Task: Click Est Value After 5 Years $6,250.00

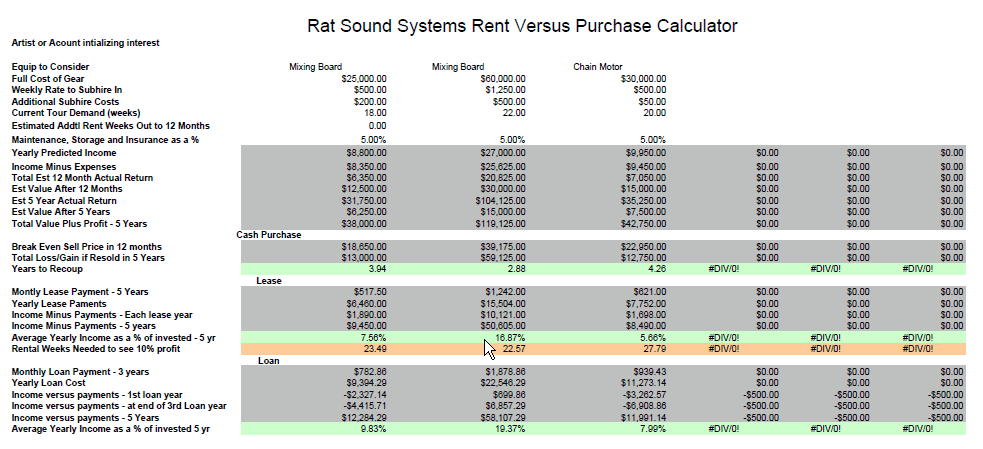Action: click(366, 212)
